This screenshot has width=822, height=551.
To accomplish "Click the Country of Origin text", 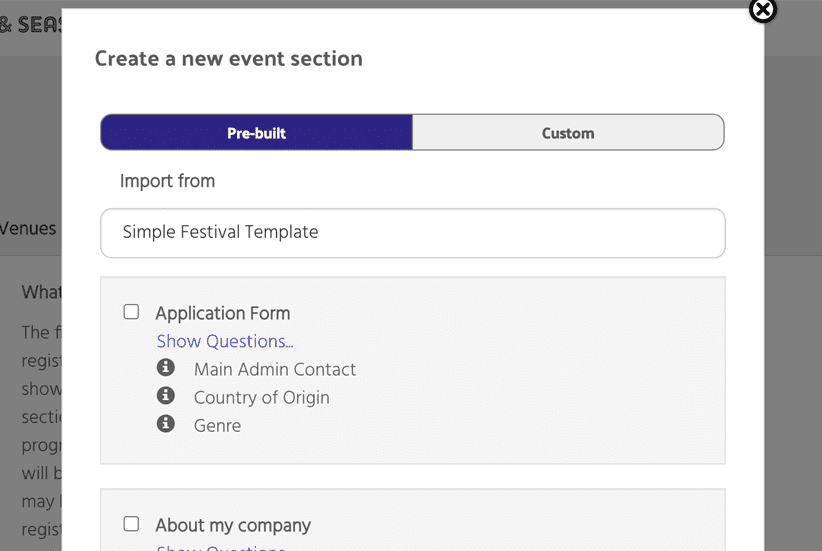I will click(262, 397).
